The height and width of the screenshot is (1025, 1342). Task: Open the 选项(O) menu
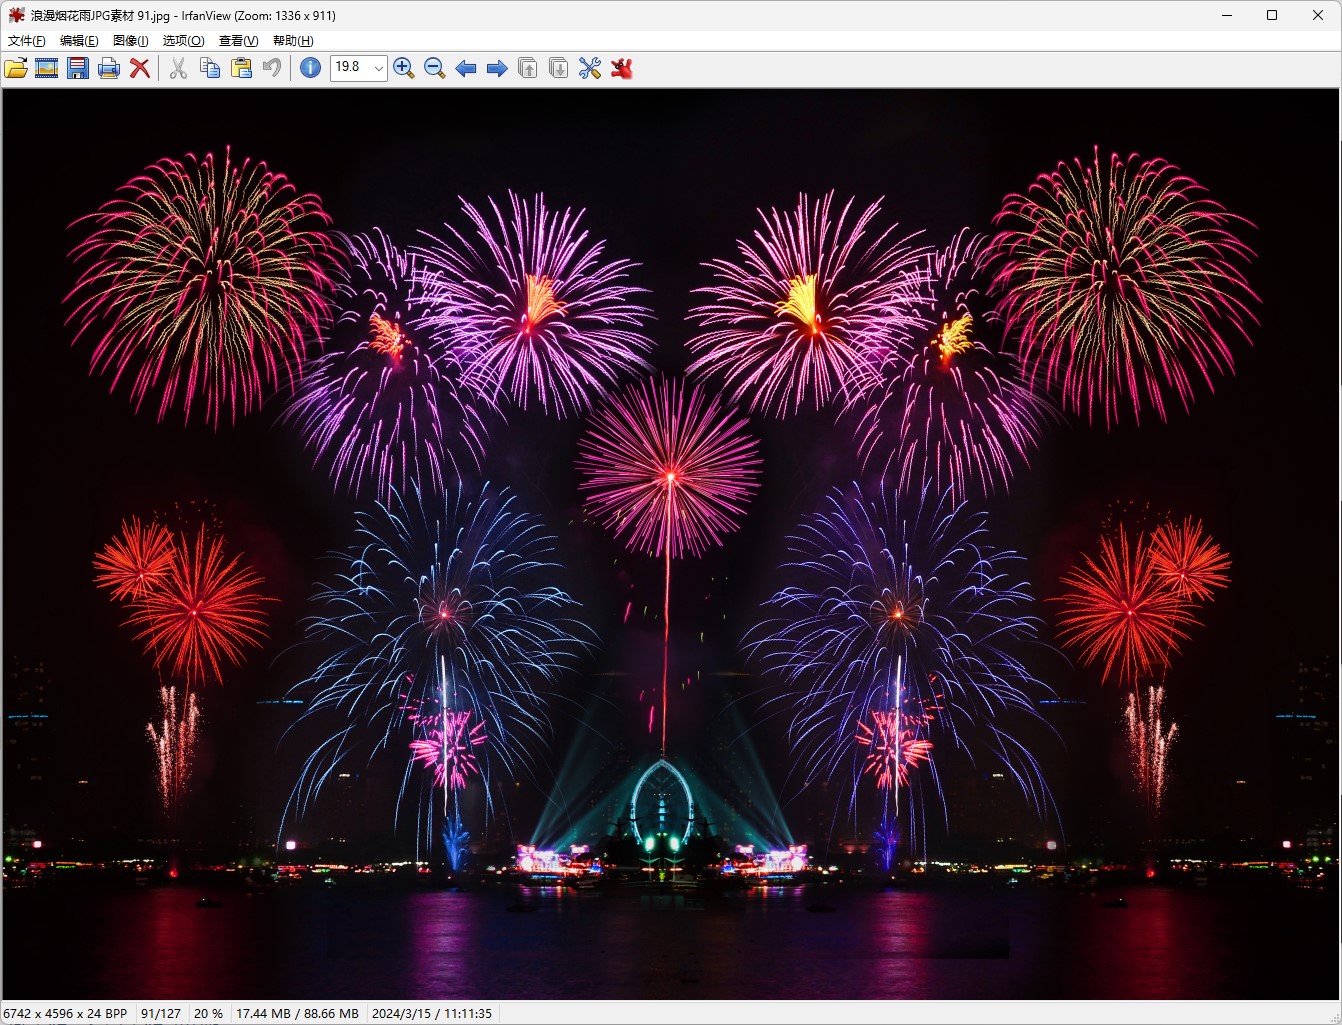(183, 41)
